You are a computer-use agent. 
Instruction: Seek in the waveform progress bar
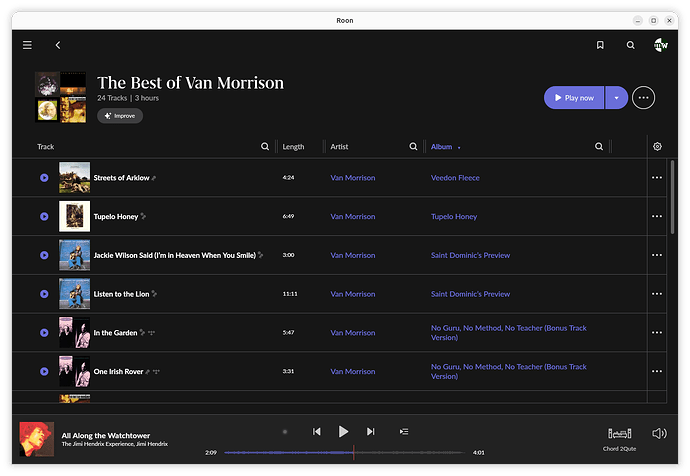click(344, 452)
